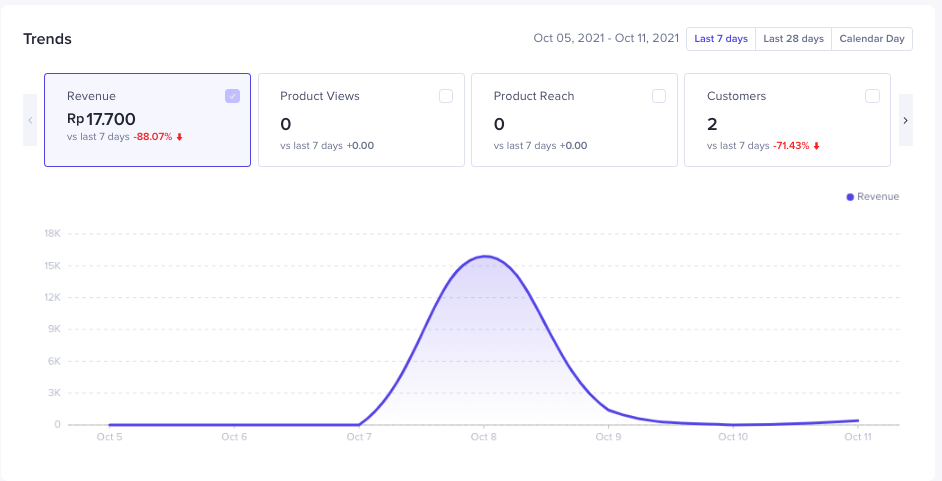Viewport: 942px width, 481px height.
Task: Tick the Product Reach checkbox
Action: [659, 96]
